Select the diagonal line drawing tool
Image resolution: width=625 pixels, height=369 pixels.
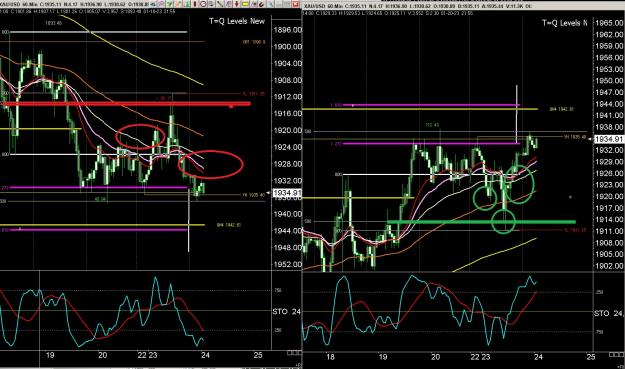pyautogui.click(x=220, y=4)
